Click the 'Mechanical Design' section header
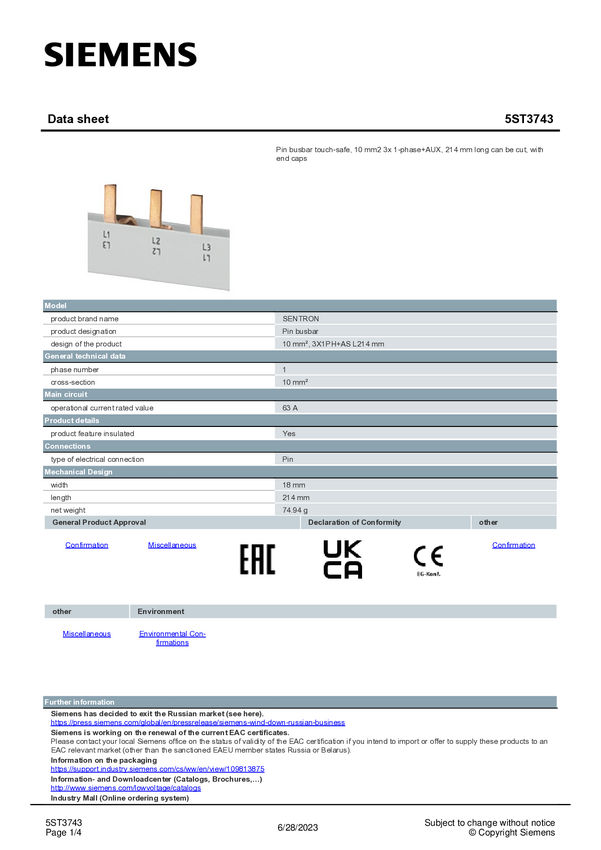This screenshot has width=601, height=850. tap(300, 472)
